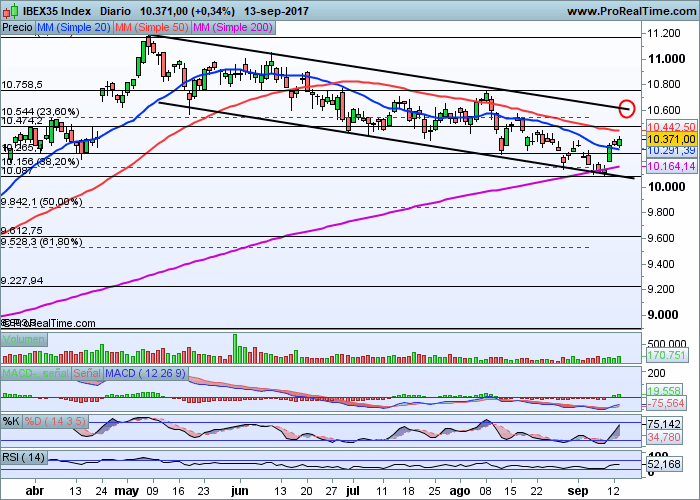The image size is (700, 500).
Task: Click the yellow 10.371,00 current price tag
Action: pyautogui.click(x=671, y=140)
